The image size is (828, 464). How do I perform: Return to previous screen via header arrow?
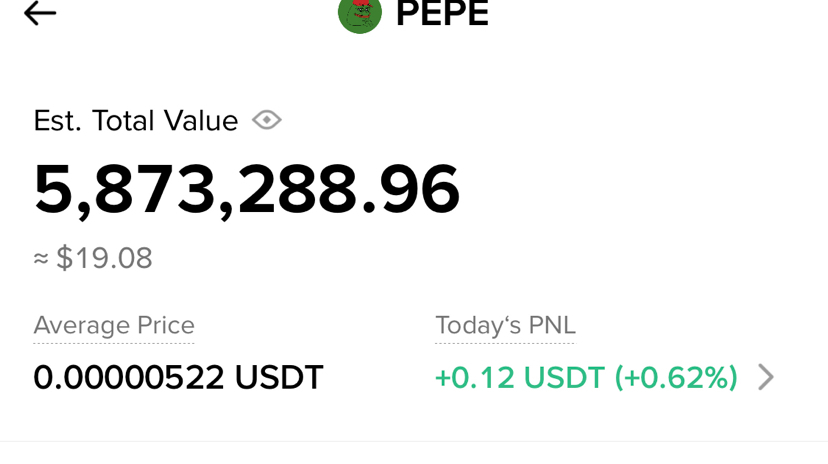[x=40, y=14]
